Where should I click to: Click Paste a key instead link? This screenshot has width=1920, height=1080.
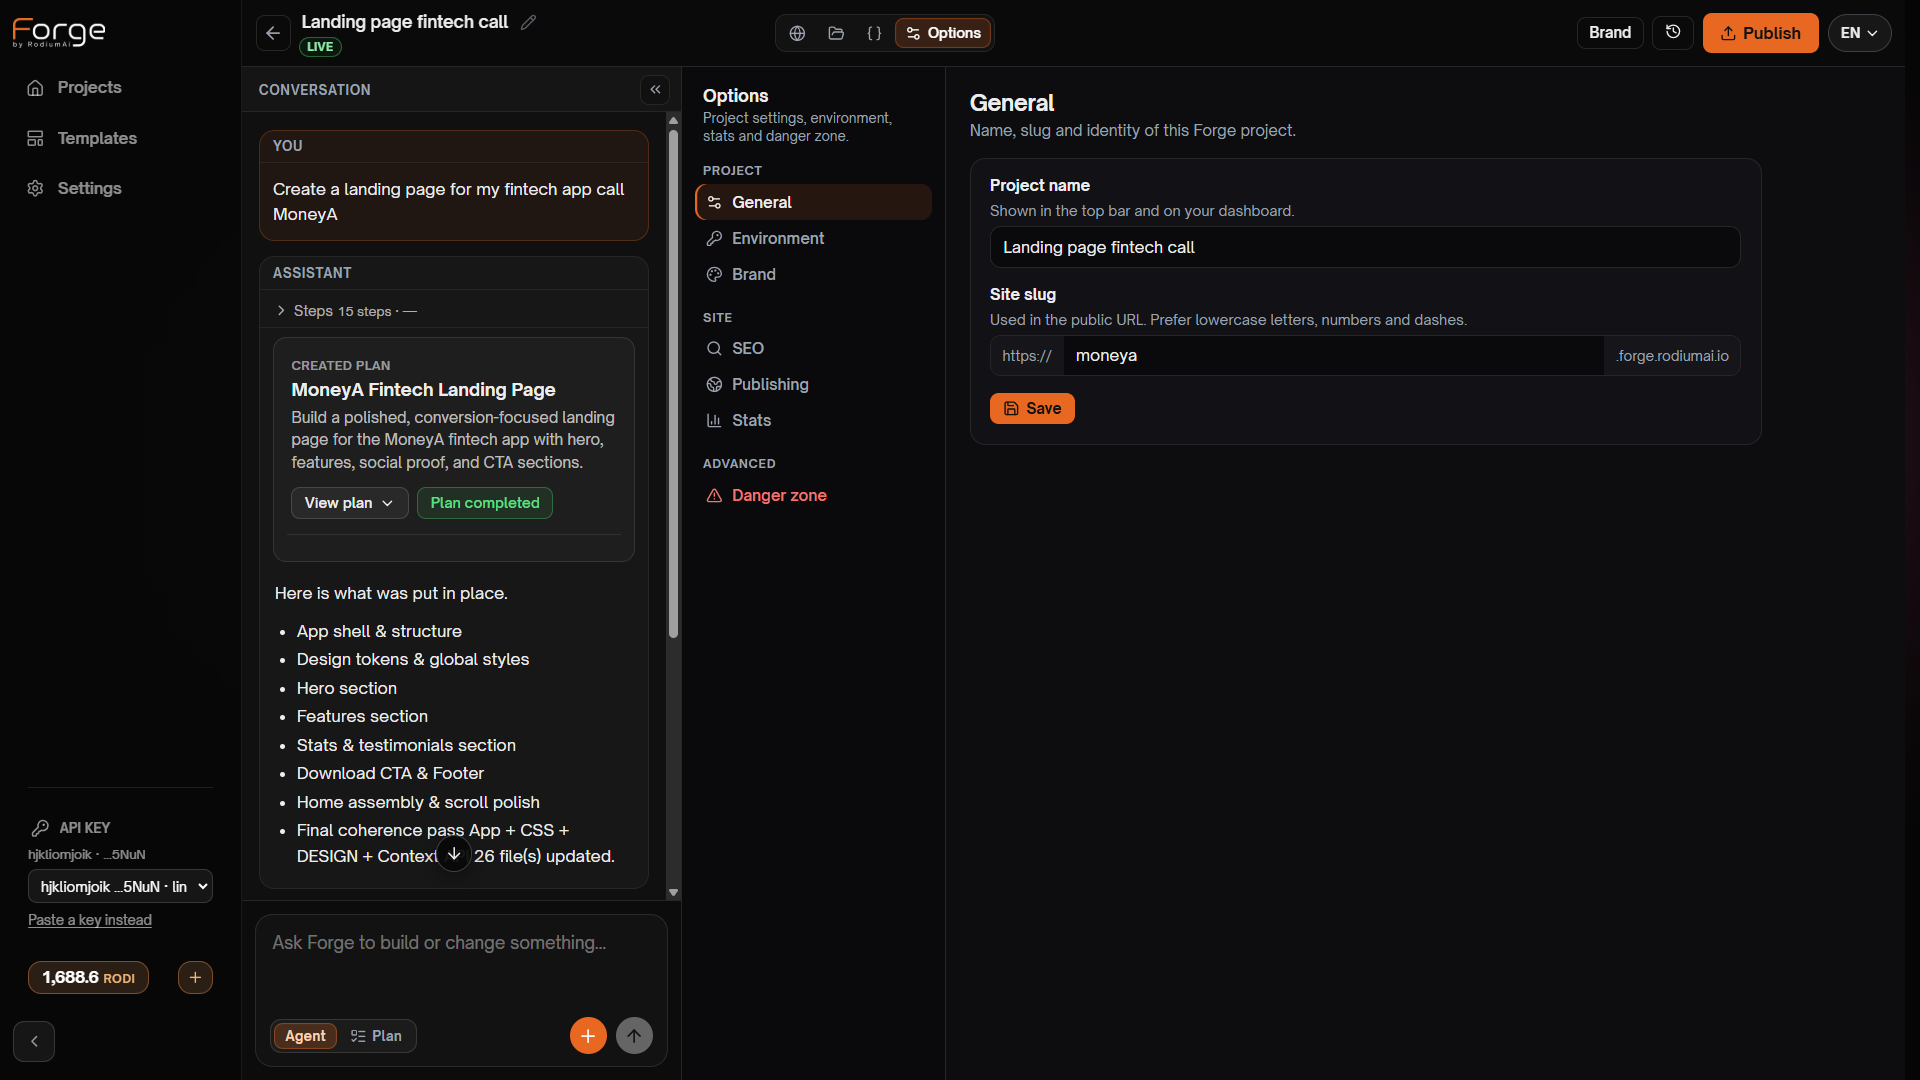tap(90, 920)
